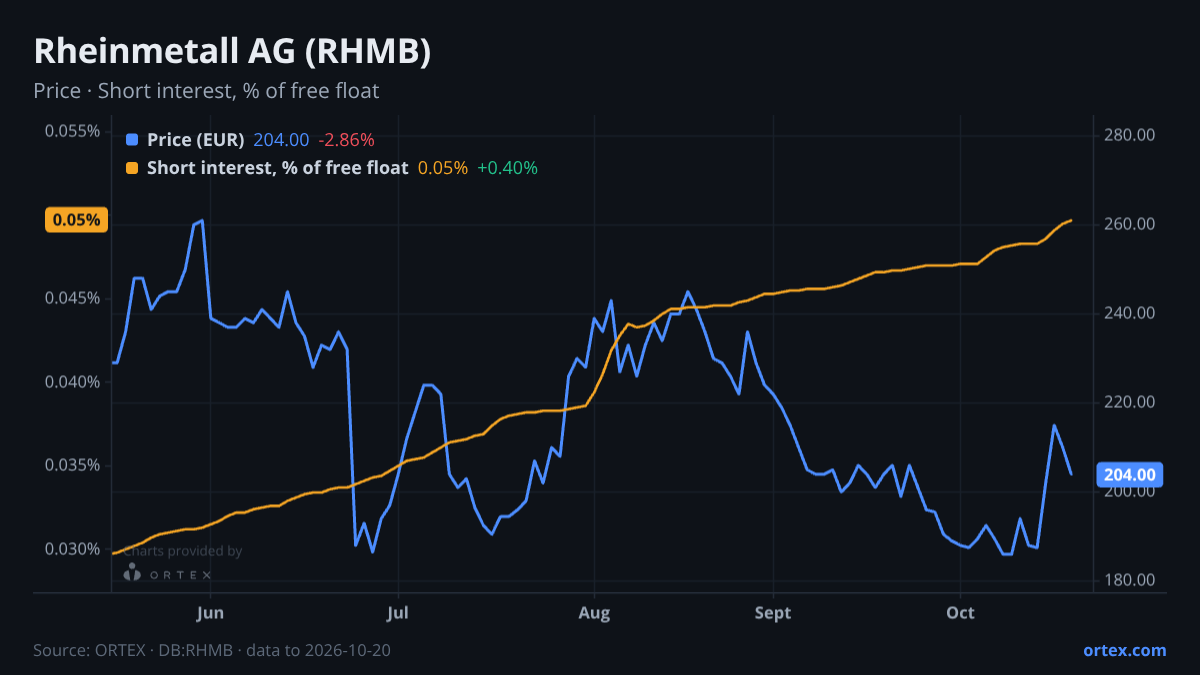Click the Rheinmetall AG (RHMB) chart title

click(x=232, y=52)
